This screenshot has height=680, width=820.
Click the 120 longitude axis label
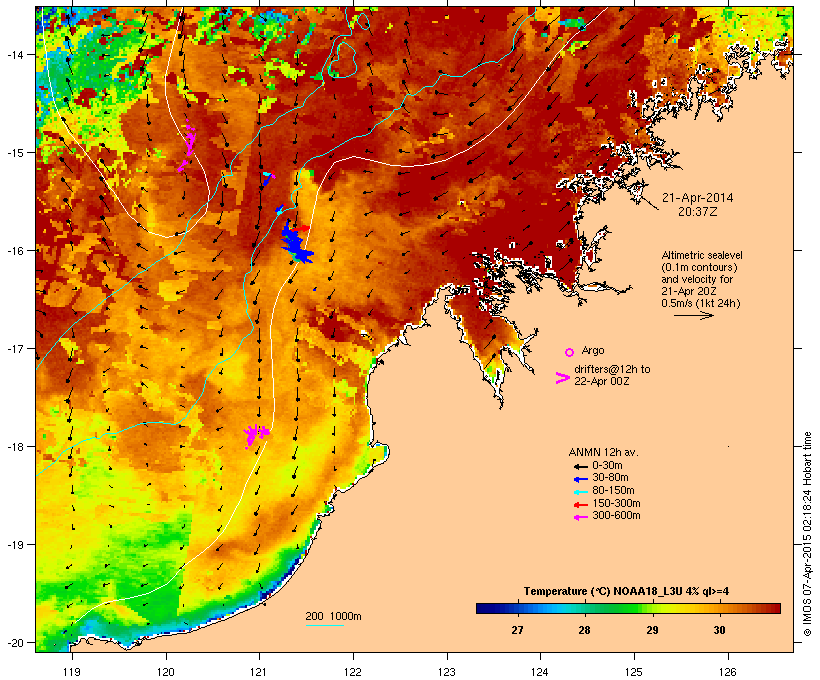tap(166, 672)
